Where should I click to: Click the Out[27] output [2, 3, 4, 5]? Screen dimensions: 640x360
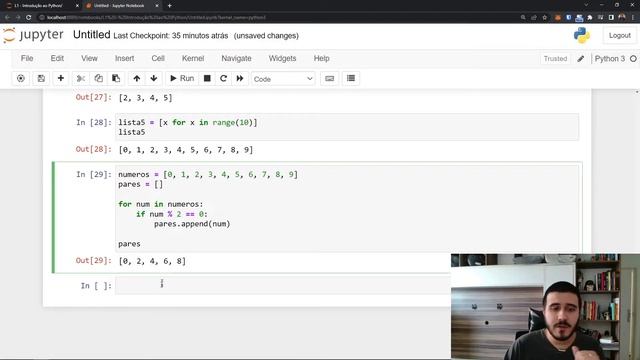[x=145, y=98]
